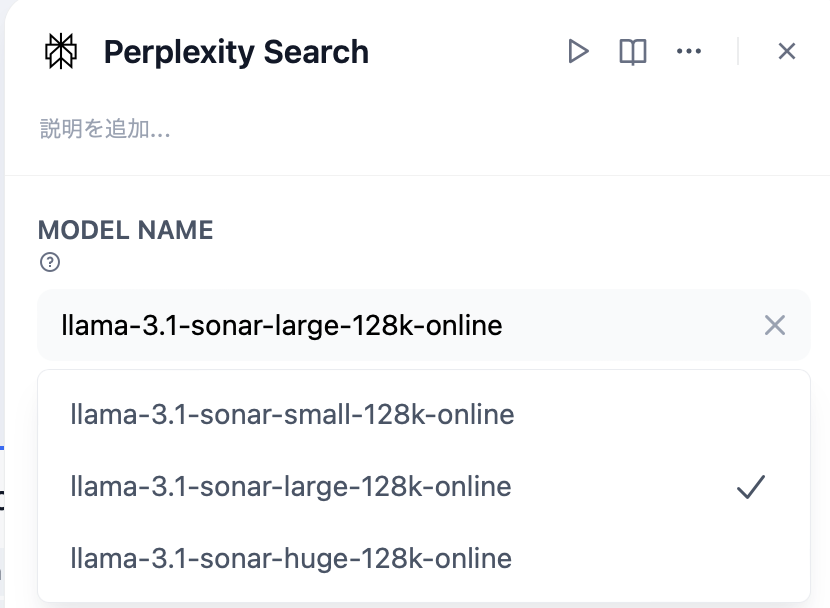Screen dimensions: 830x608
Task: Click the MODEL NAME section heading
Action: coord(125,230)
